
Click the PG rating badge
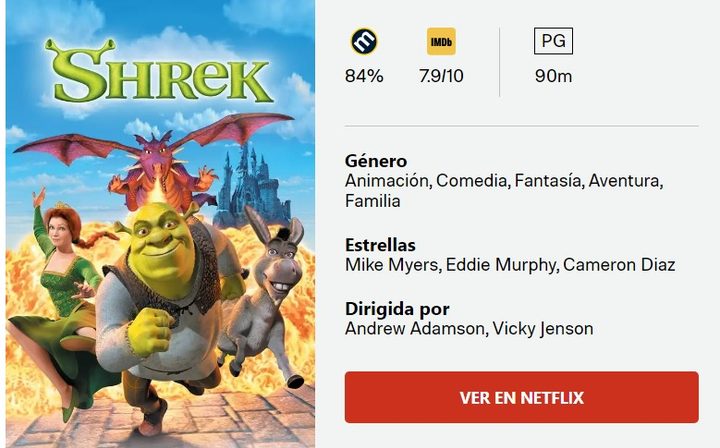(553, 41)
